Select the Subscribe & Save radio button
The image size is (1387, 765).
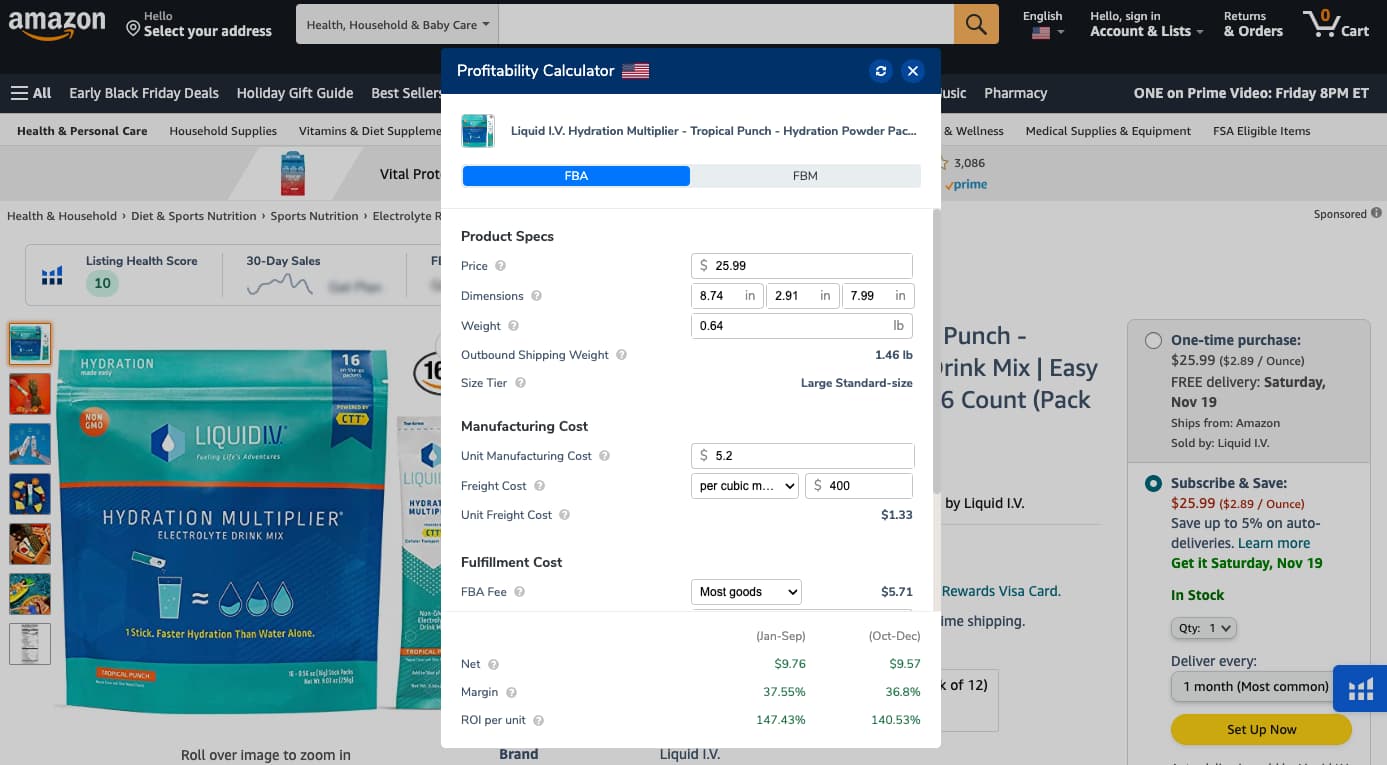click(x=1153, y=483)
